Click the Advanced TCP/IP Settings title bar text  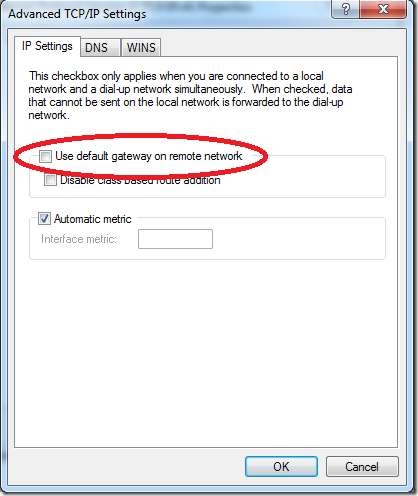[x=77, y=14]
